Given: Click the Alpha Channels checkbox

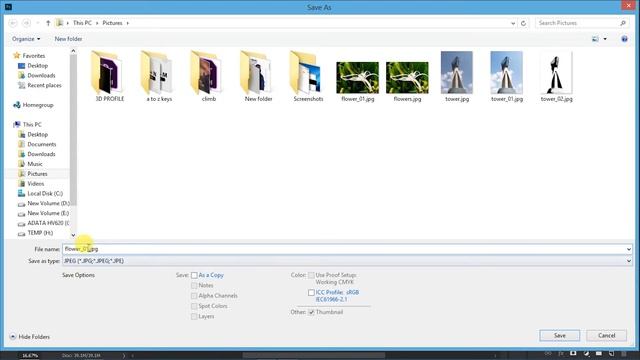Looking at the screenshot, I should point(194,296).
